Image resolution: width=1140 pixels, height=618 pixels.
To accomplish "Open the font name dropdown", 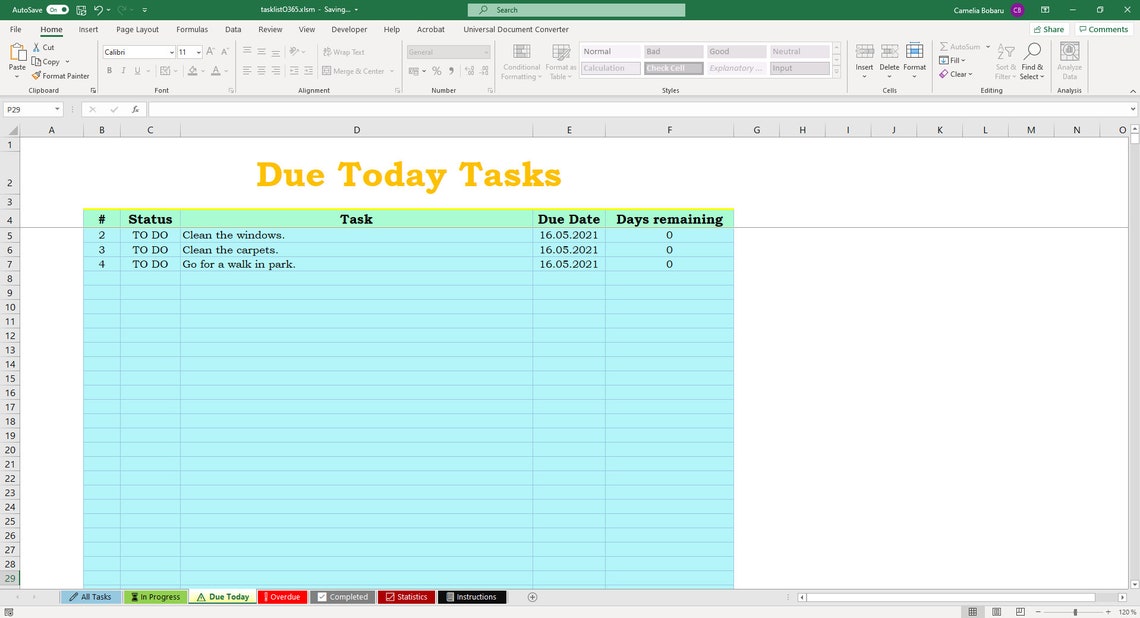I will [171, 52].
